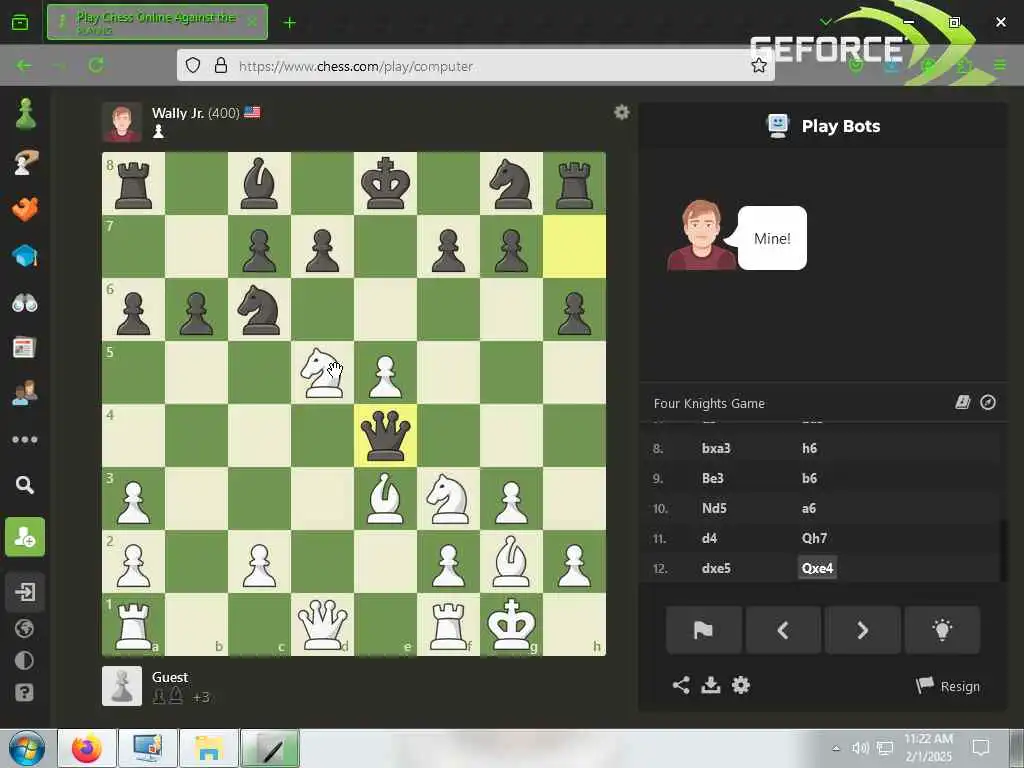Screen dimensions: 1024x768
Task: Click the black queen on e4
Action: tap(385, 436)
